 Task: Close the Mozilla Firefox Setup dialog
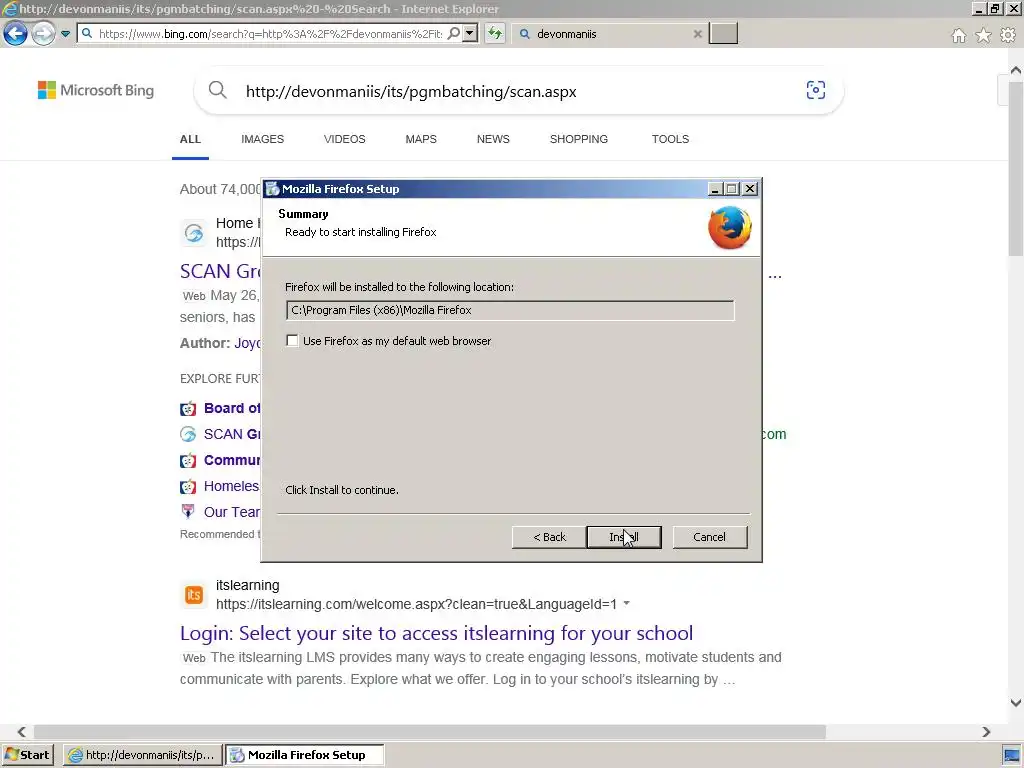(750, 189)
